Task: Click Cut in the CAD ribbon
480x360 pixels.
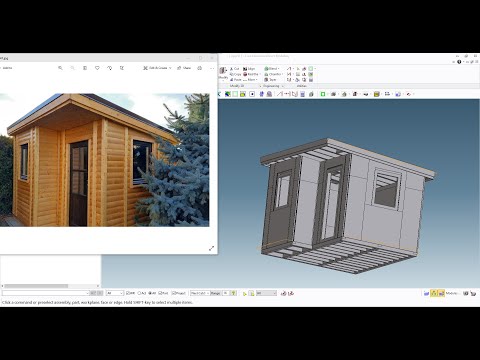Action: click(235, 69)
